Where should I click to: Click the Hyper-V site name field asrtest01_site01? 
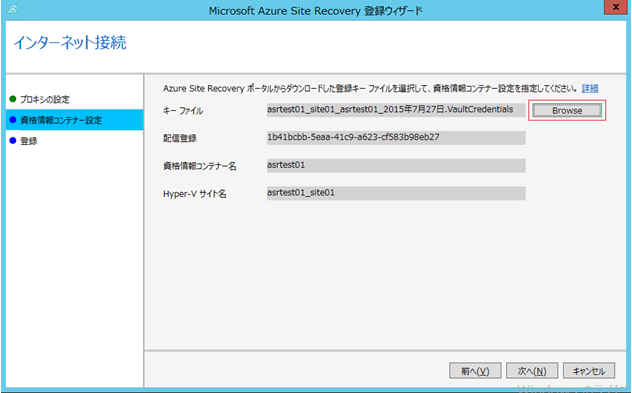pyautogui.click(x=396, y=193)
